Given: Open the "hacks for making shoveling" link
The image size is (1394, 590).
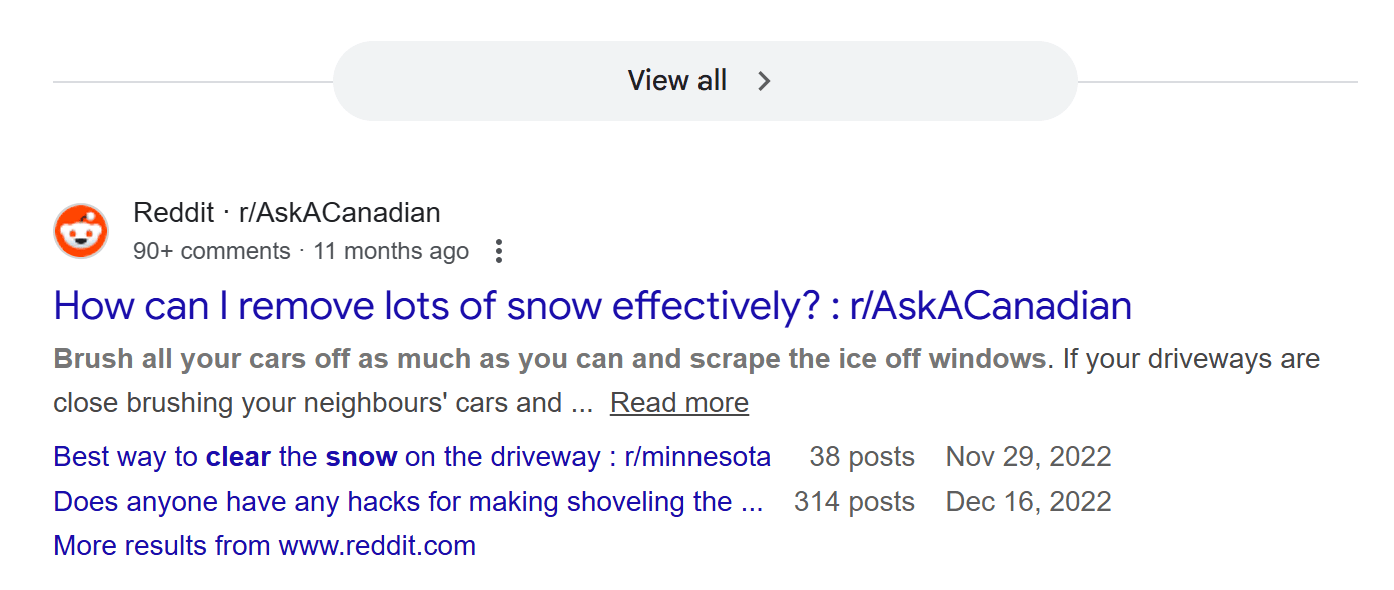Looking at the screenshot, I should pyautogui.click(x=408, y=501).
